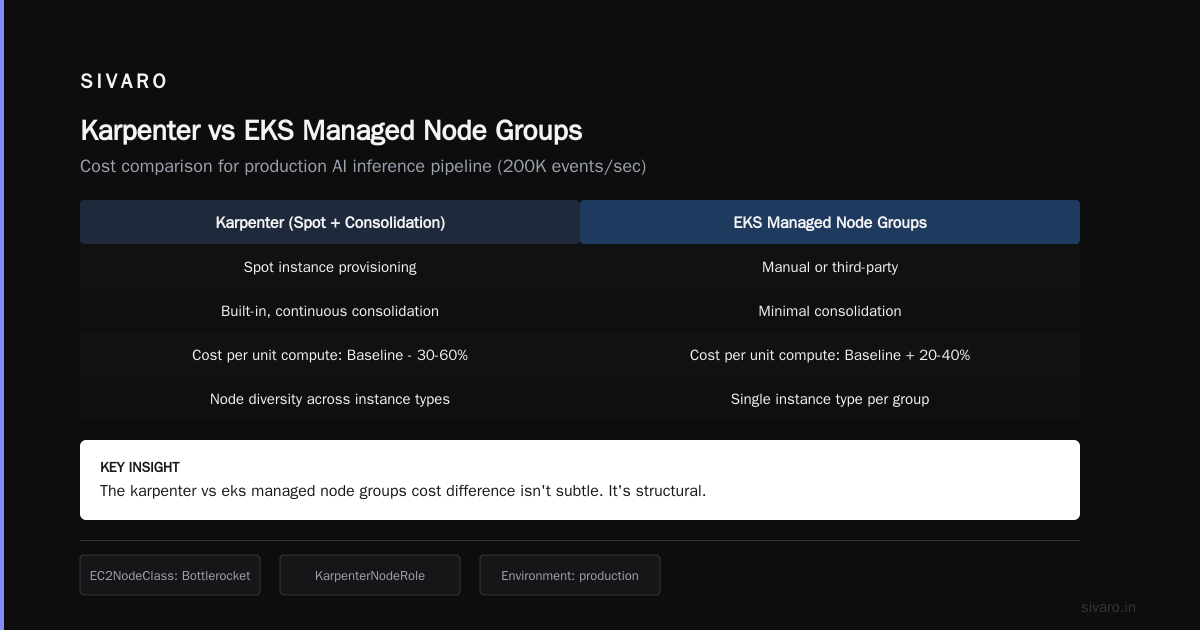Select the Karpenter (Spot + Consolidation) column header
Viewport: 1200px width, 630px height.
(x=330, y=222)
